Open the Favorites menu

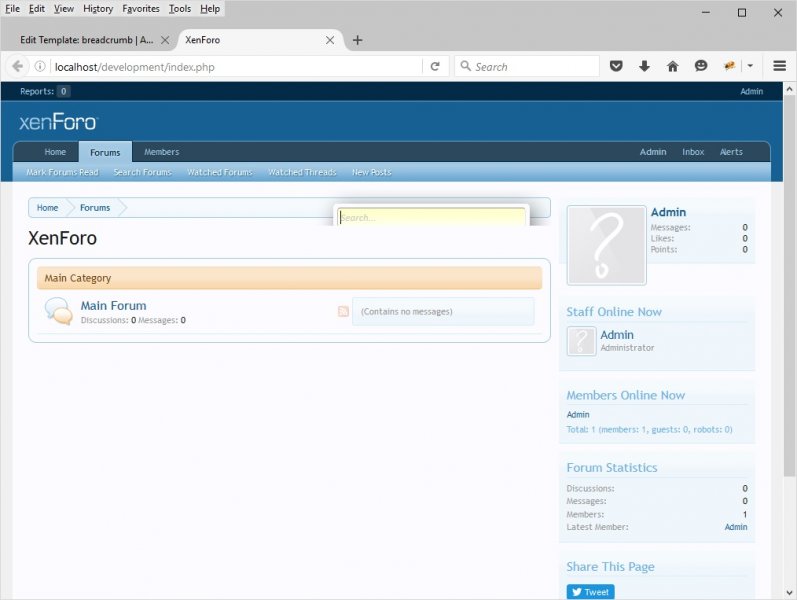coord(141,9)
